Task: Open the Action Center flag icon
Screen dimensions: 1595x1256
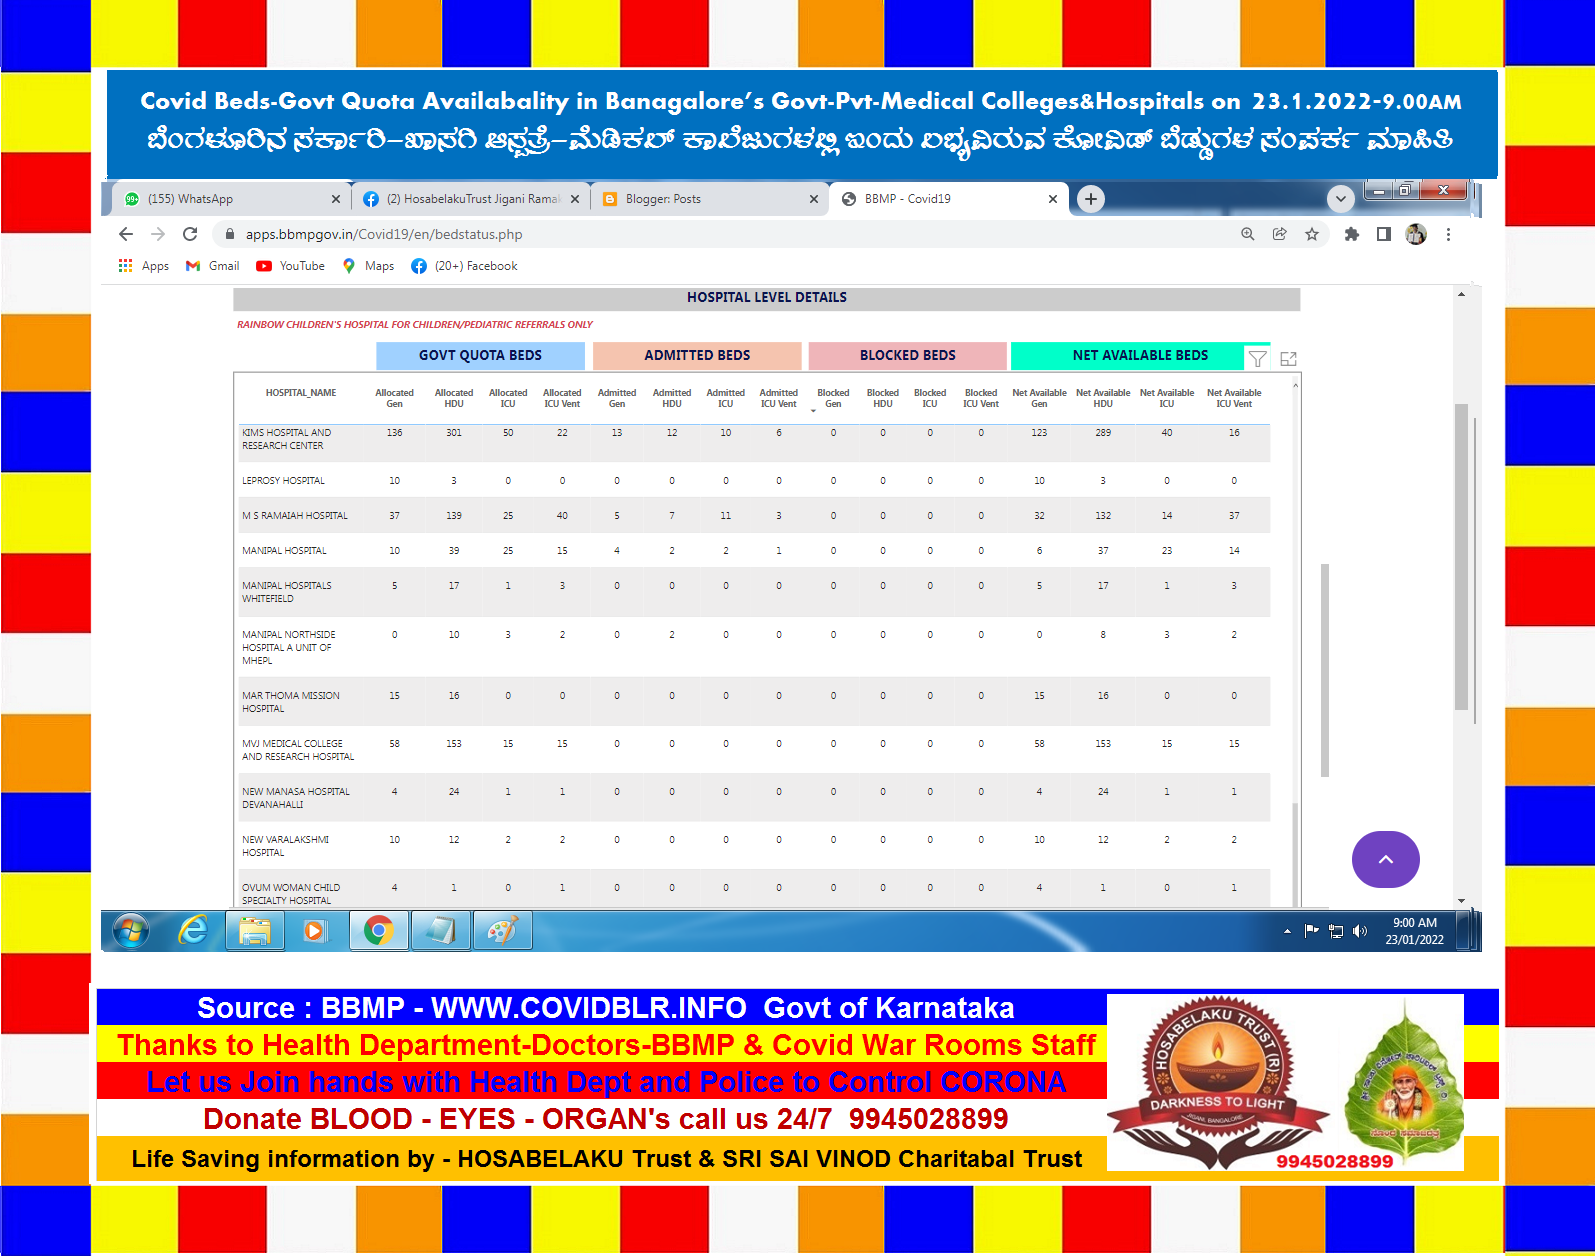Action: [1311, 931]
